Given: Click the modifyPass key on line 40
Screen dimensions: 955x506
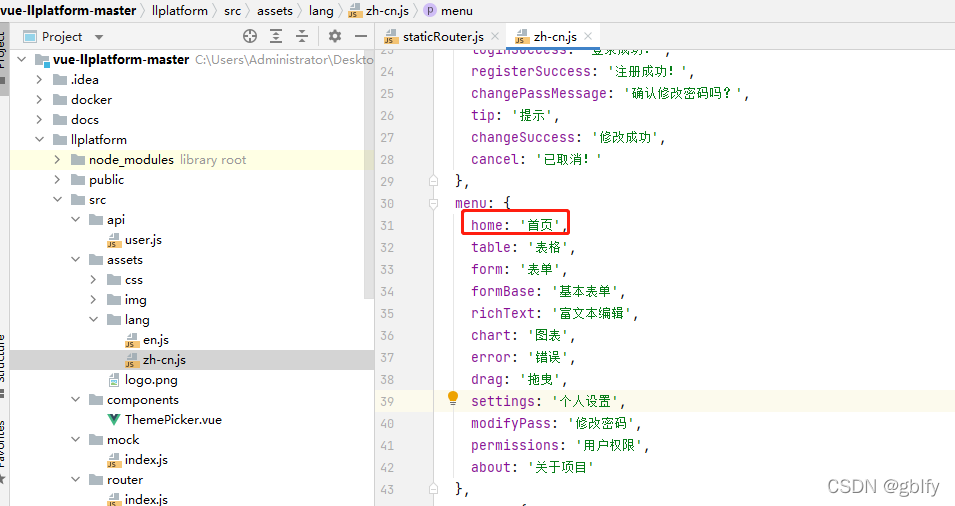Looking at the screenshot, I should [511, 423].
